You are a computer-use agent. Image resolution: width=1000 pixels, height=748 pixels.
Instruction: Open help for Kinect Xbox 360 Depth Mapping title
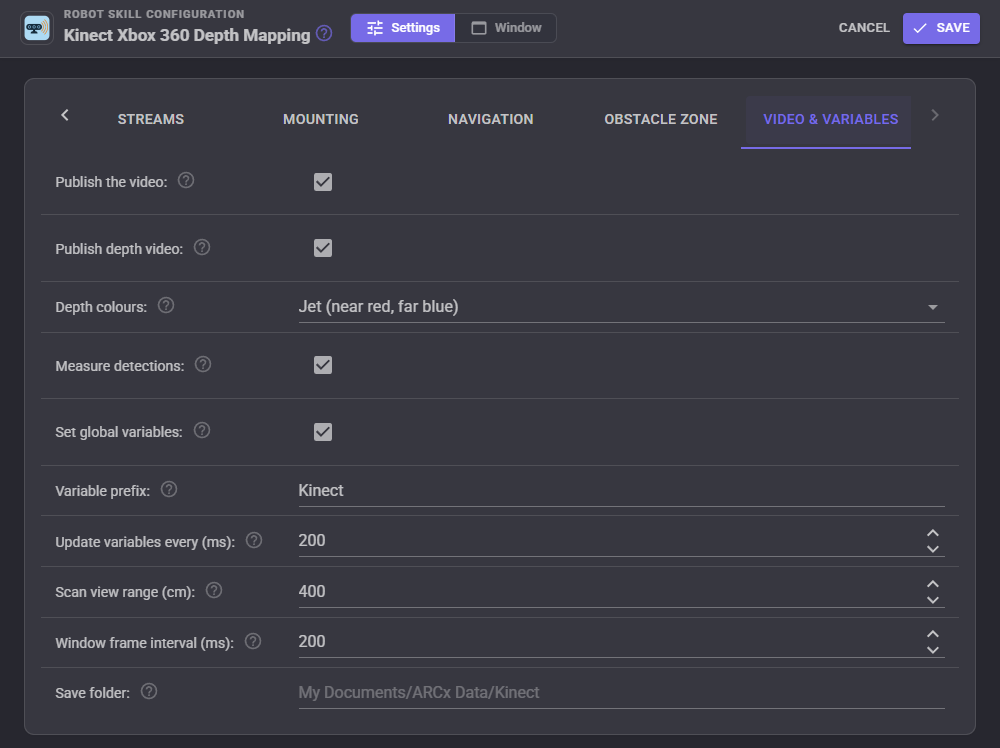[x=324, y=34]
